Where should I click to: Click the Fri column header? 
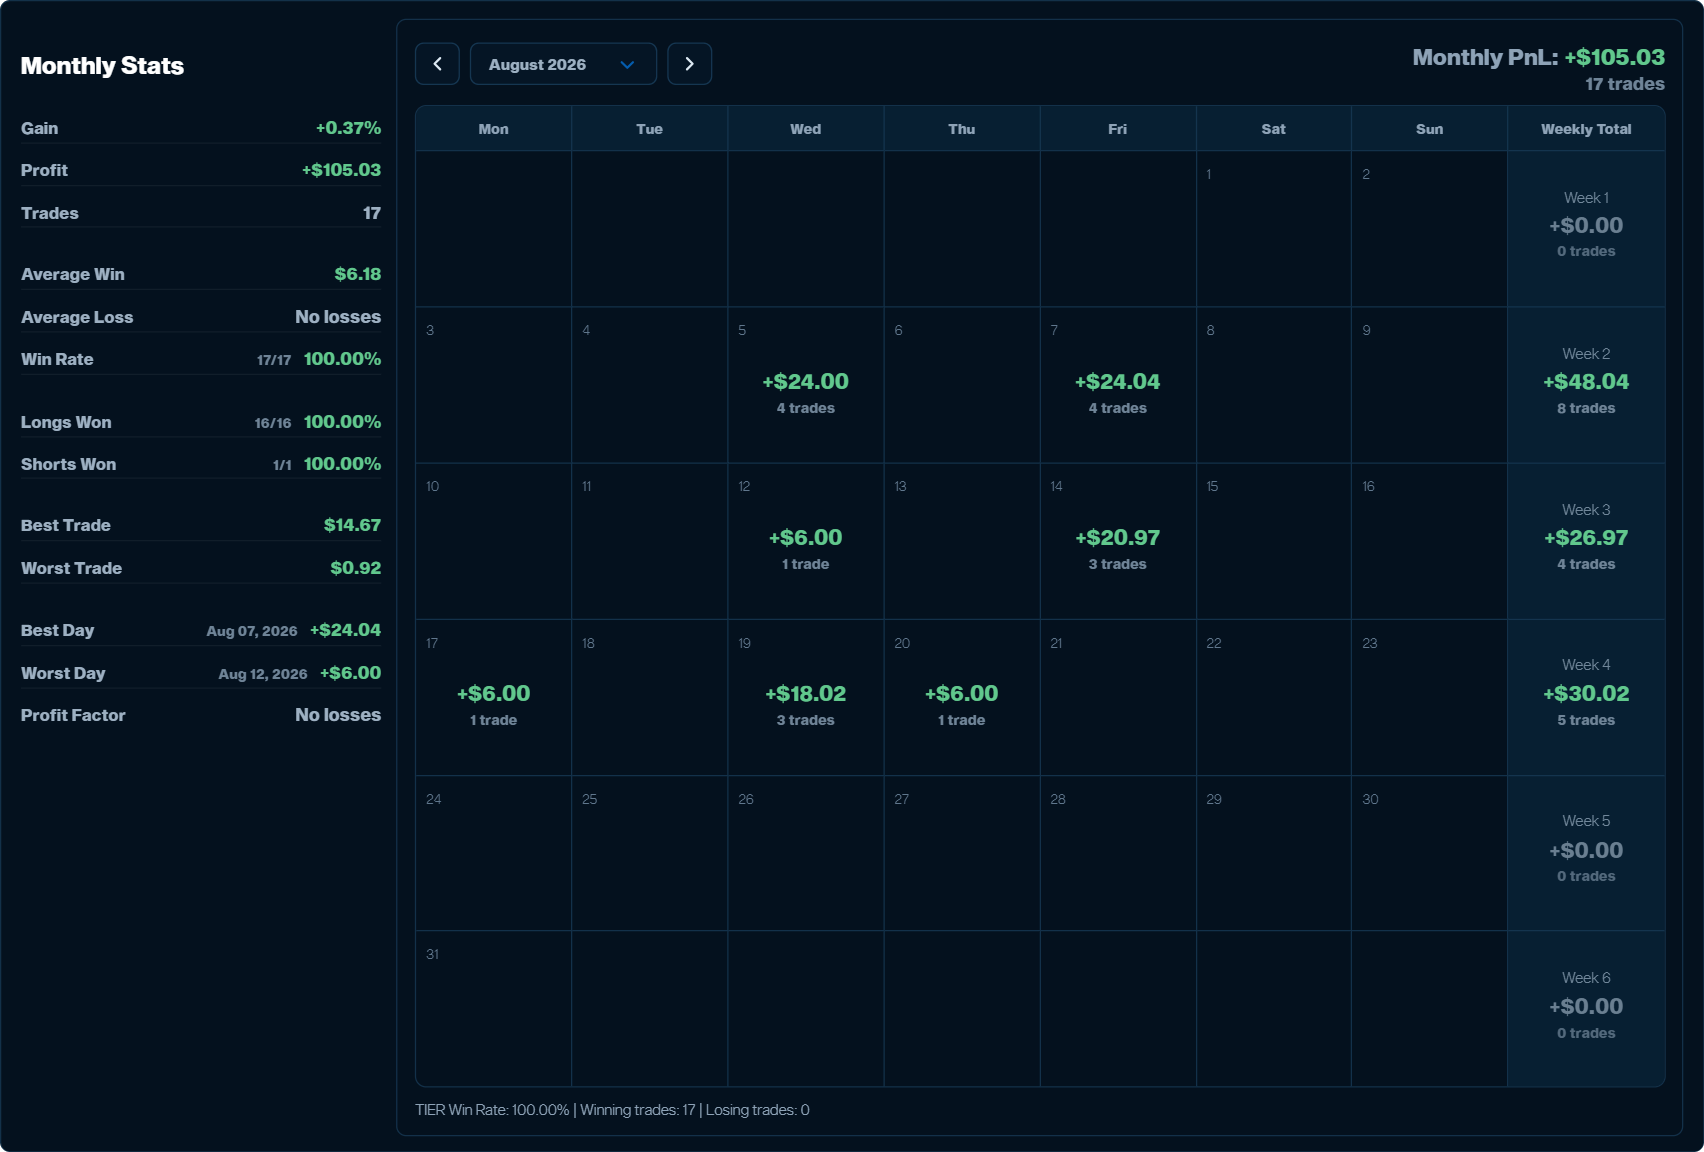(x=1117, y=129)
